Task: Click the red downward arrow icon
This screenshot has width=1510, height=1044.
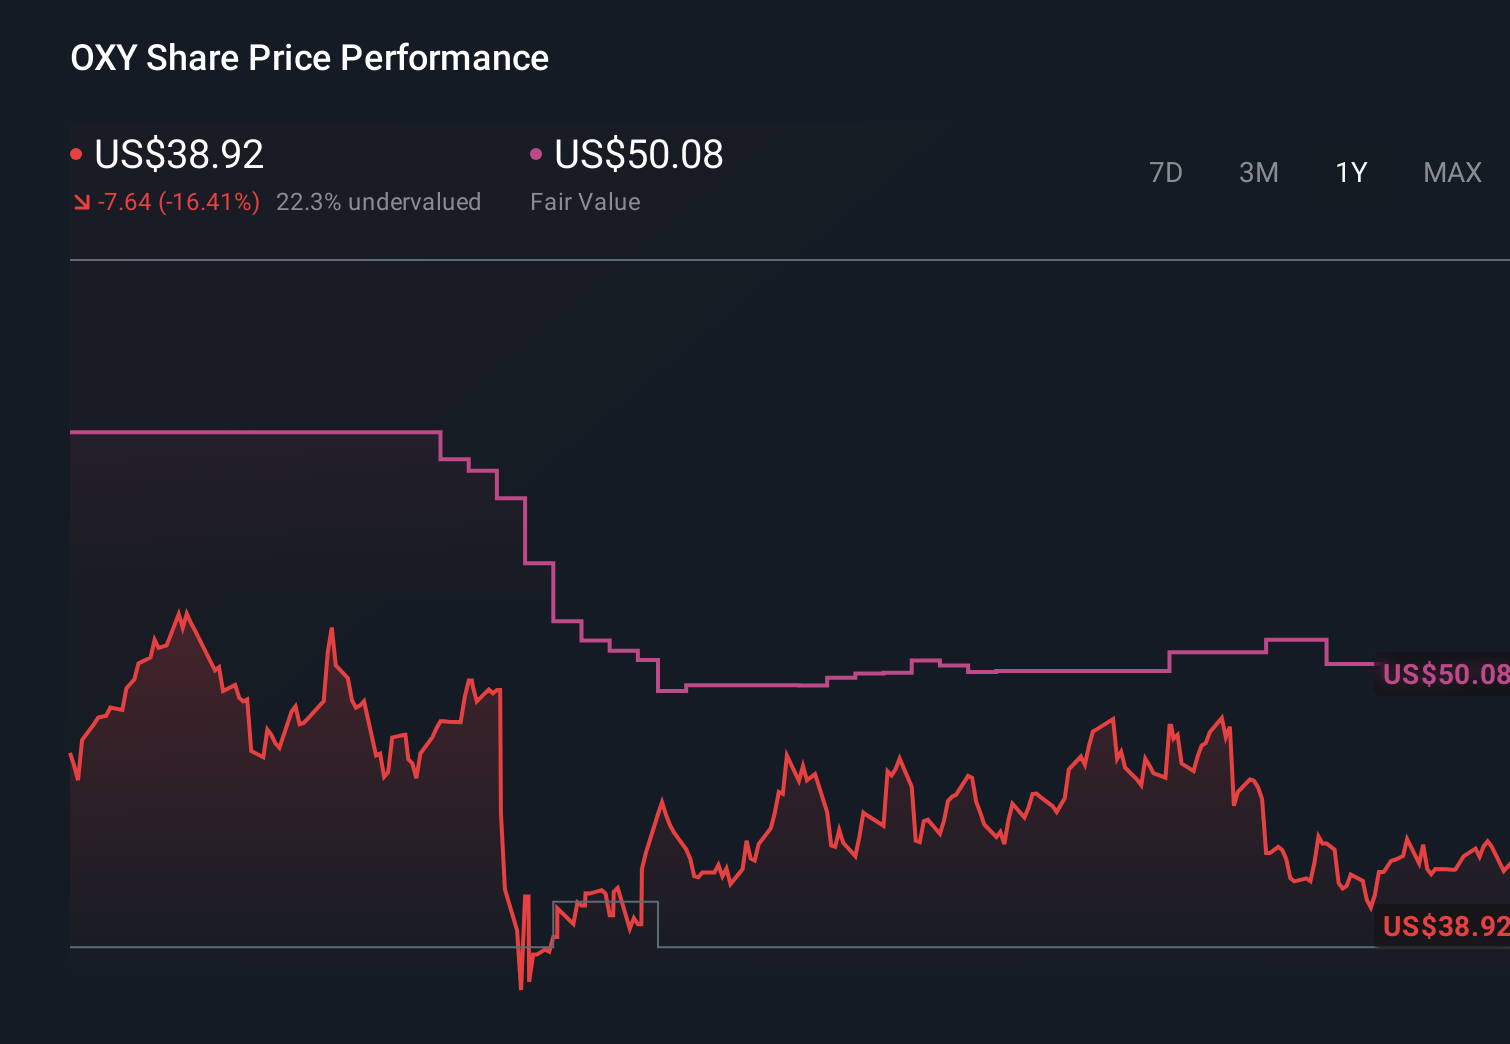Action: click(82, 203)
